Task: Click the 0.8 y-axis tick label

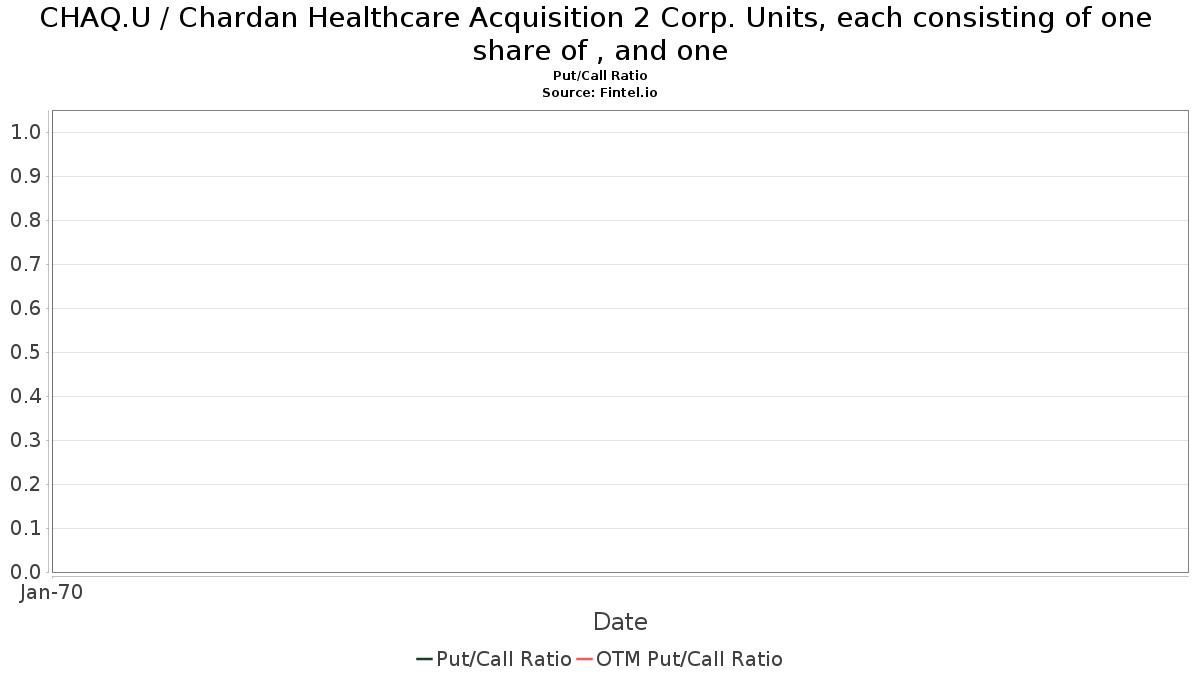Action: pyautogui.click(x=25, y=220)
